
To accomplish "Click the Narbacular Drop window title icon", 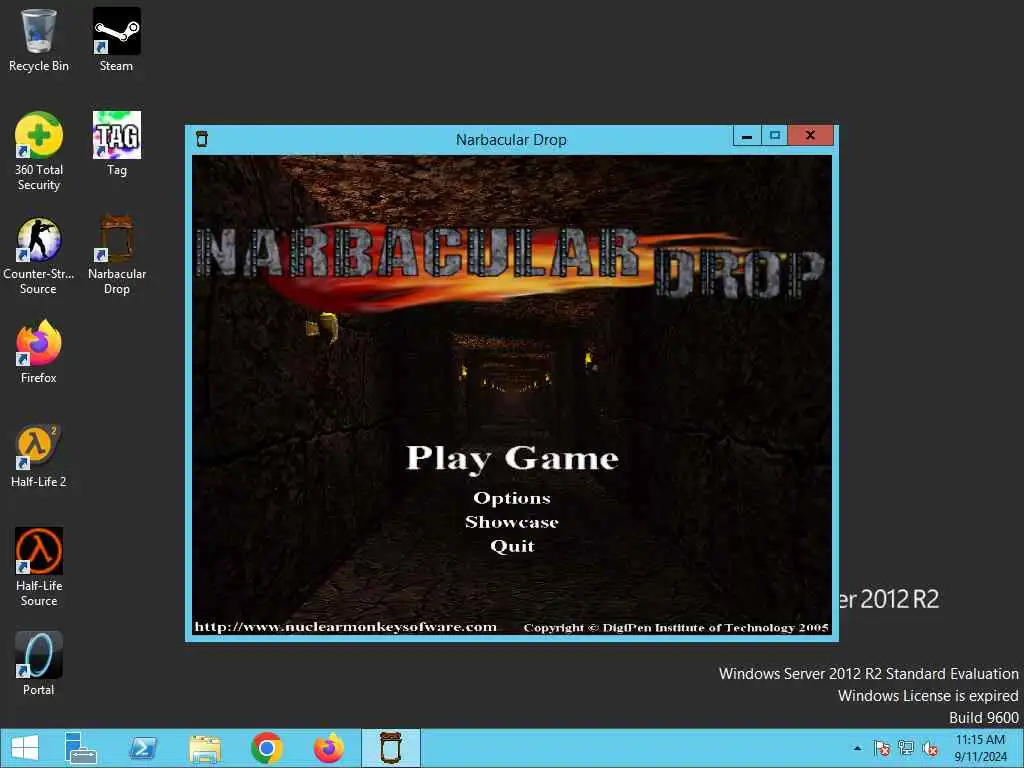I will tap(202, 138).
